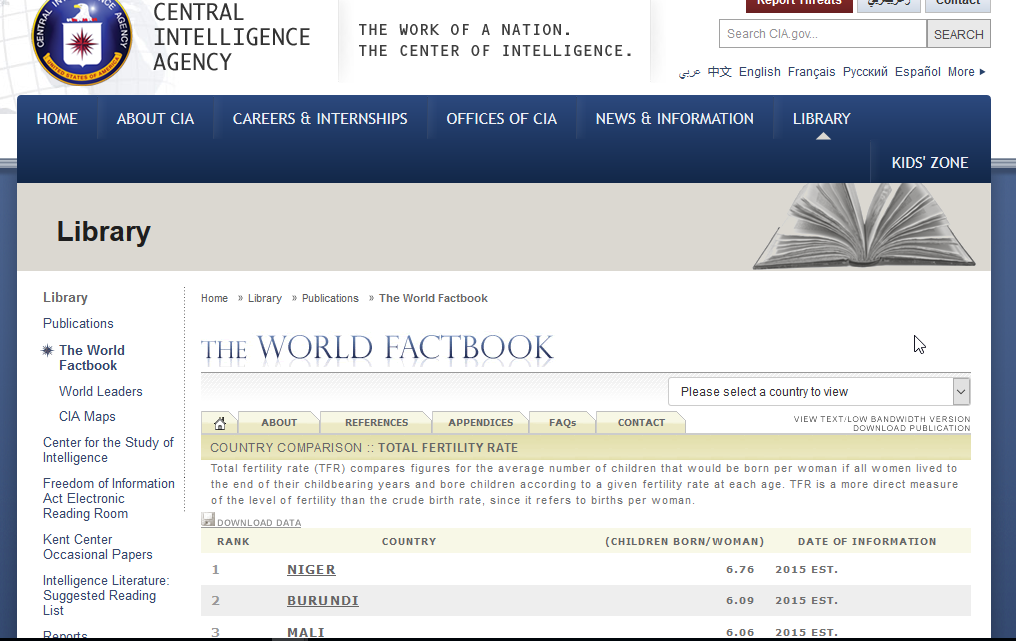This screenshot has height=641, width=1016.
Task: Open CIA Maps sidebar link
Action: (x=87, y=417)
